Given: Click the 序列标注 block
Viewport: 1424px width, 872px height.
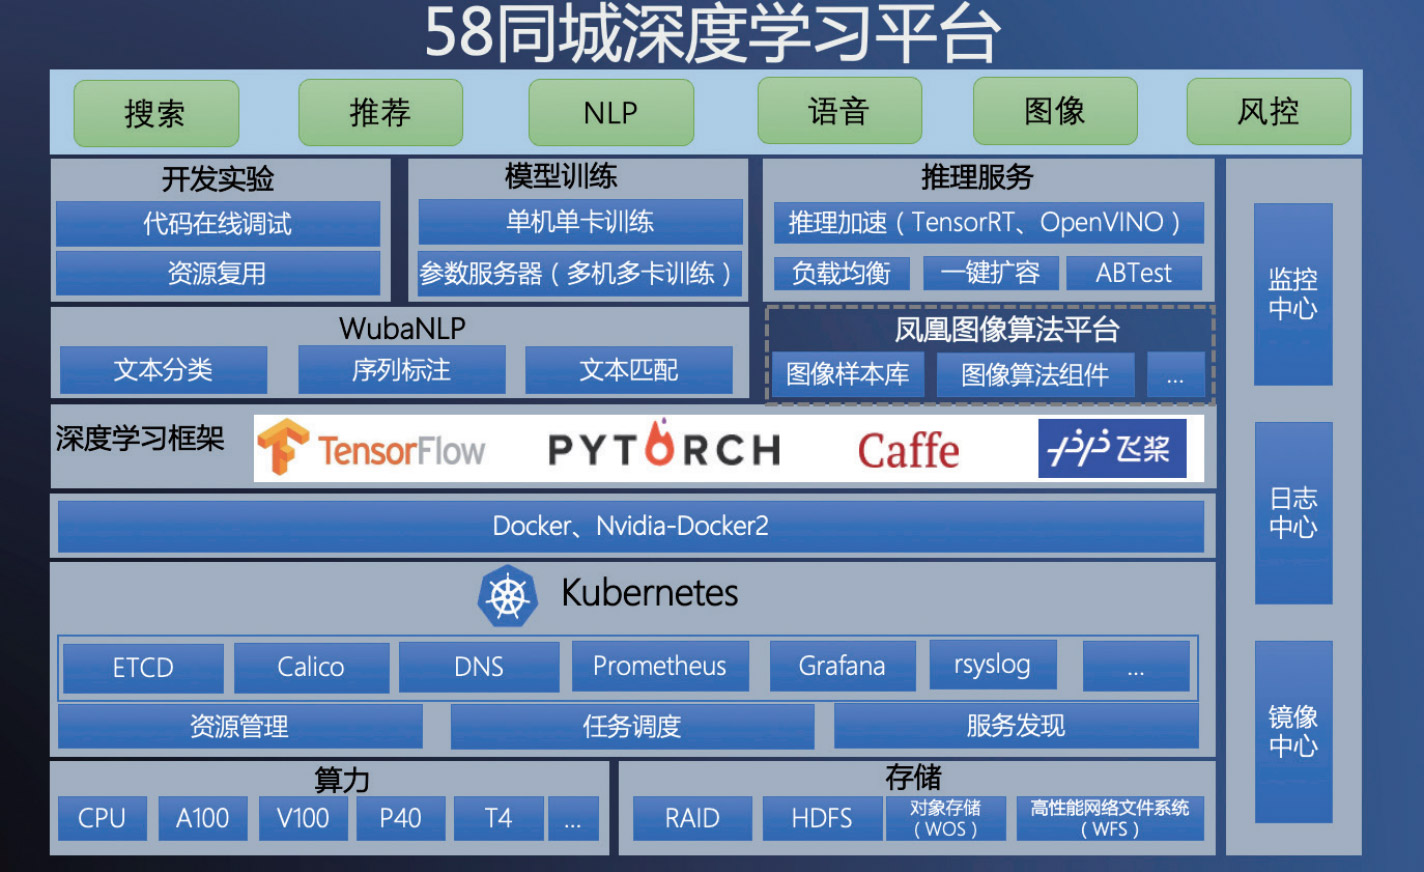Looking at the screenshot, I should tap(402, 370).
